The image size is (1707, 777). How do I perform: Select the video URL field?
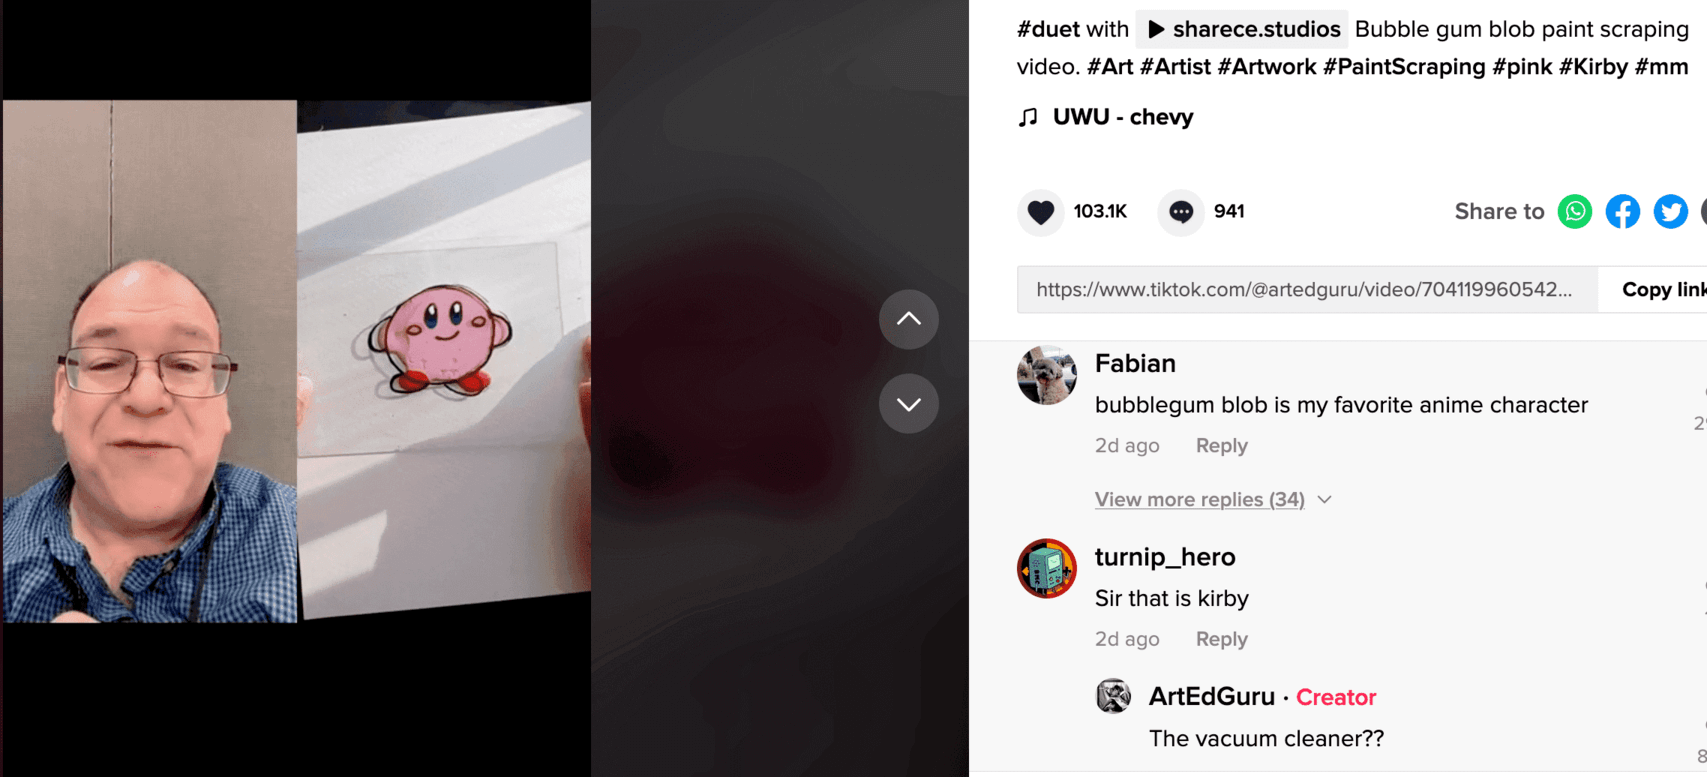coord(1307,290)
